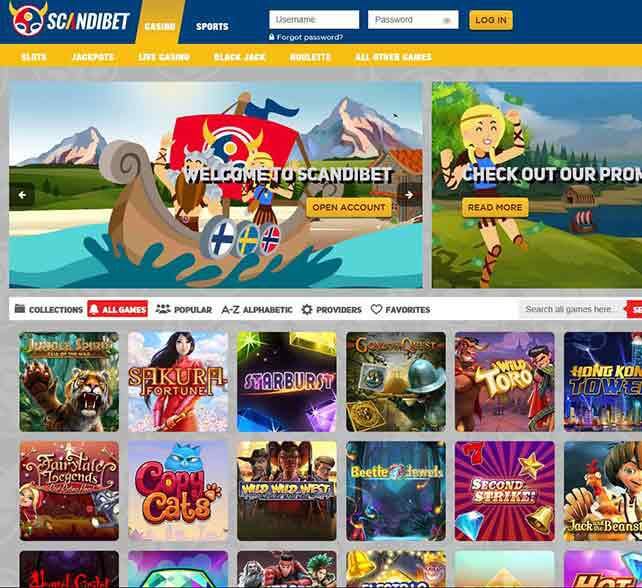Focus the search all games field
The image size is (642, 588).
[572, 309]
